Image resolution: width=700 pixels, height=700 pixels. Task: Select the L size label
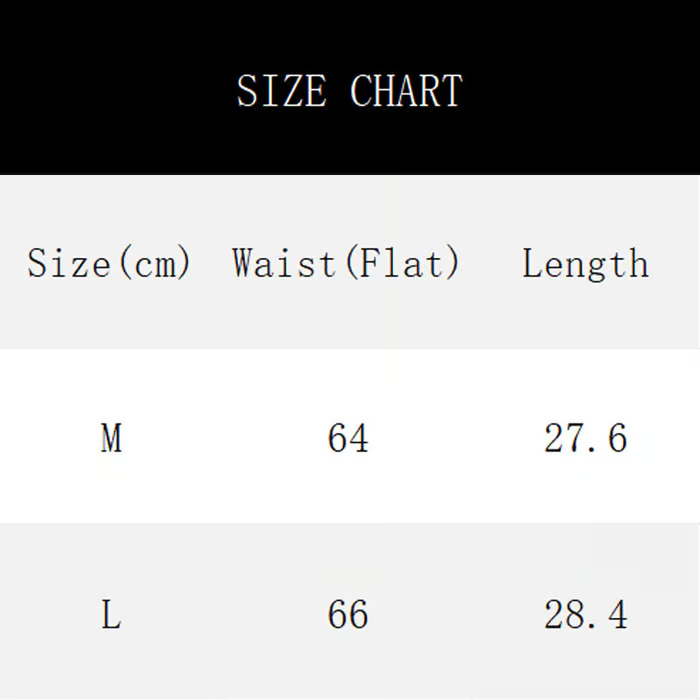click(x=111, y=614)
